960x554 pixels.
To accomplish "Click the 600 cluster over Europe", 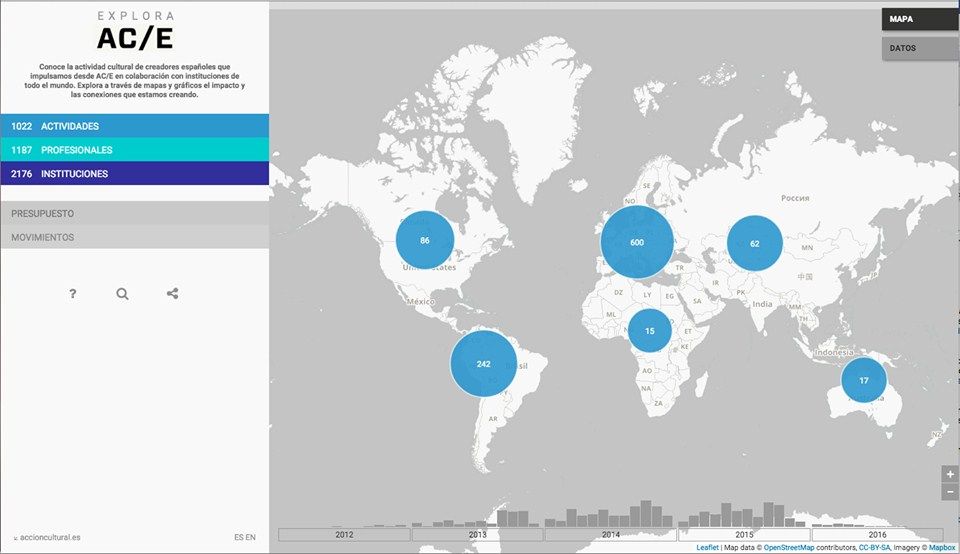I will pyautogui.click(x=637, y=242).
